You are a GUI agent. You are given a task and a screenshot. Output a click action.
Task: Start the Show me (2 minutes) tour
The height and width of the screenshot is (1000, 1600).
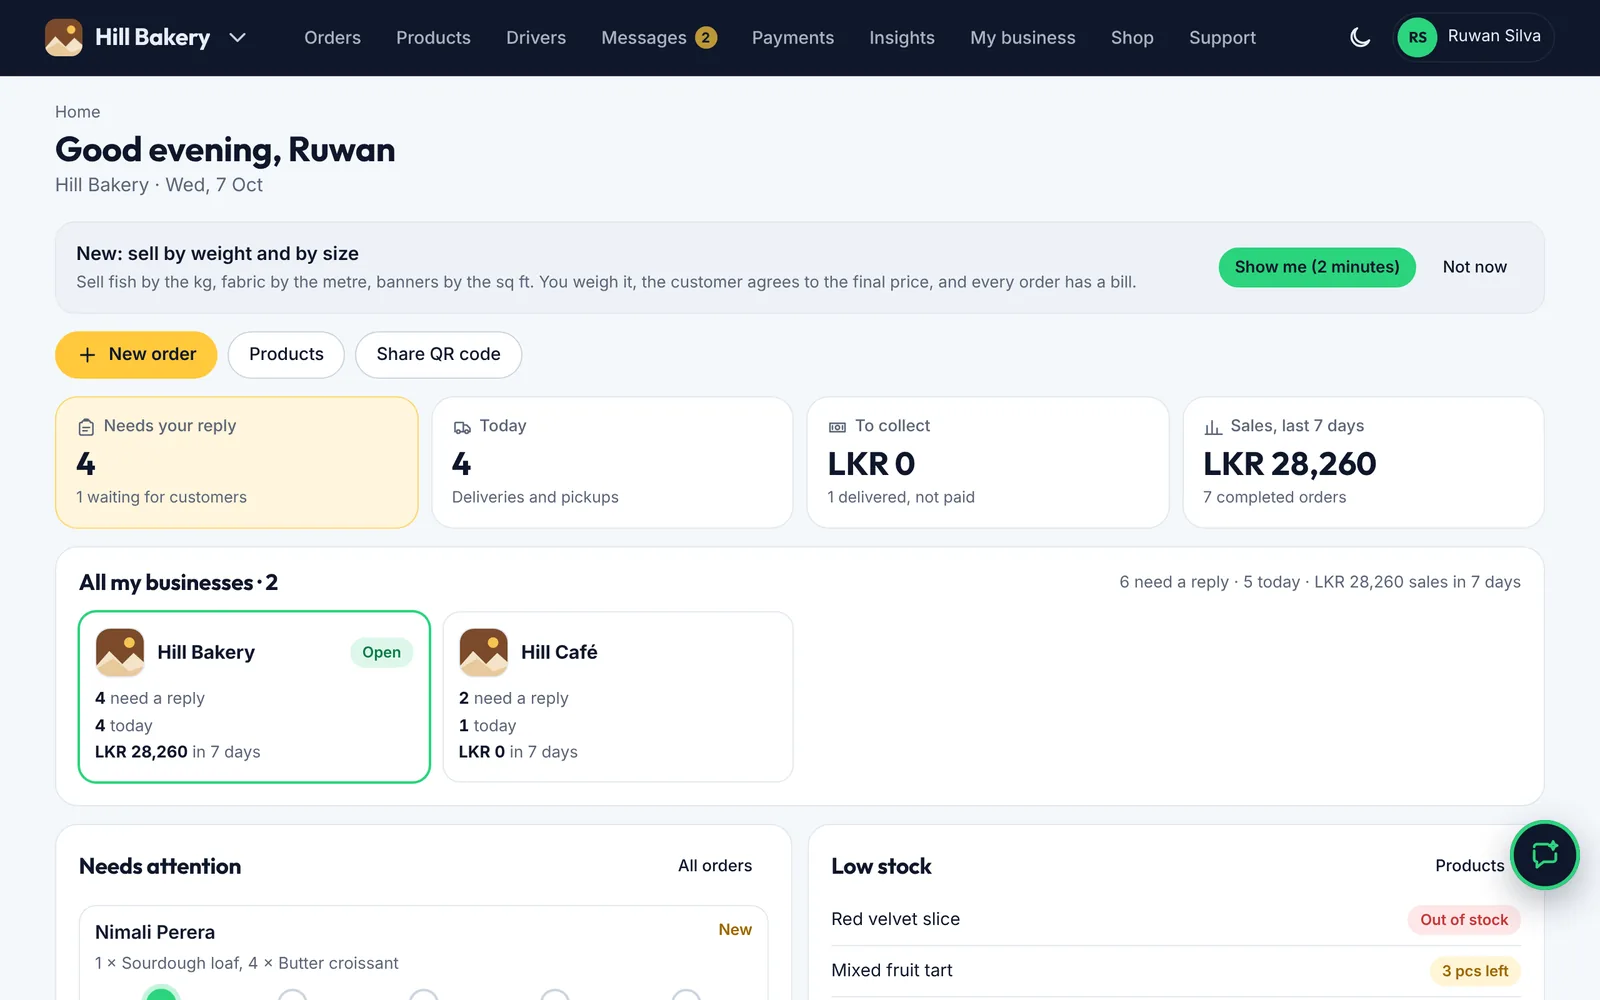pos(1317,267)
